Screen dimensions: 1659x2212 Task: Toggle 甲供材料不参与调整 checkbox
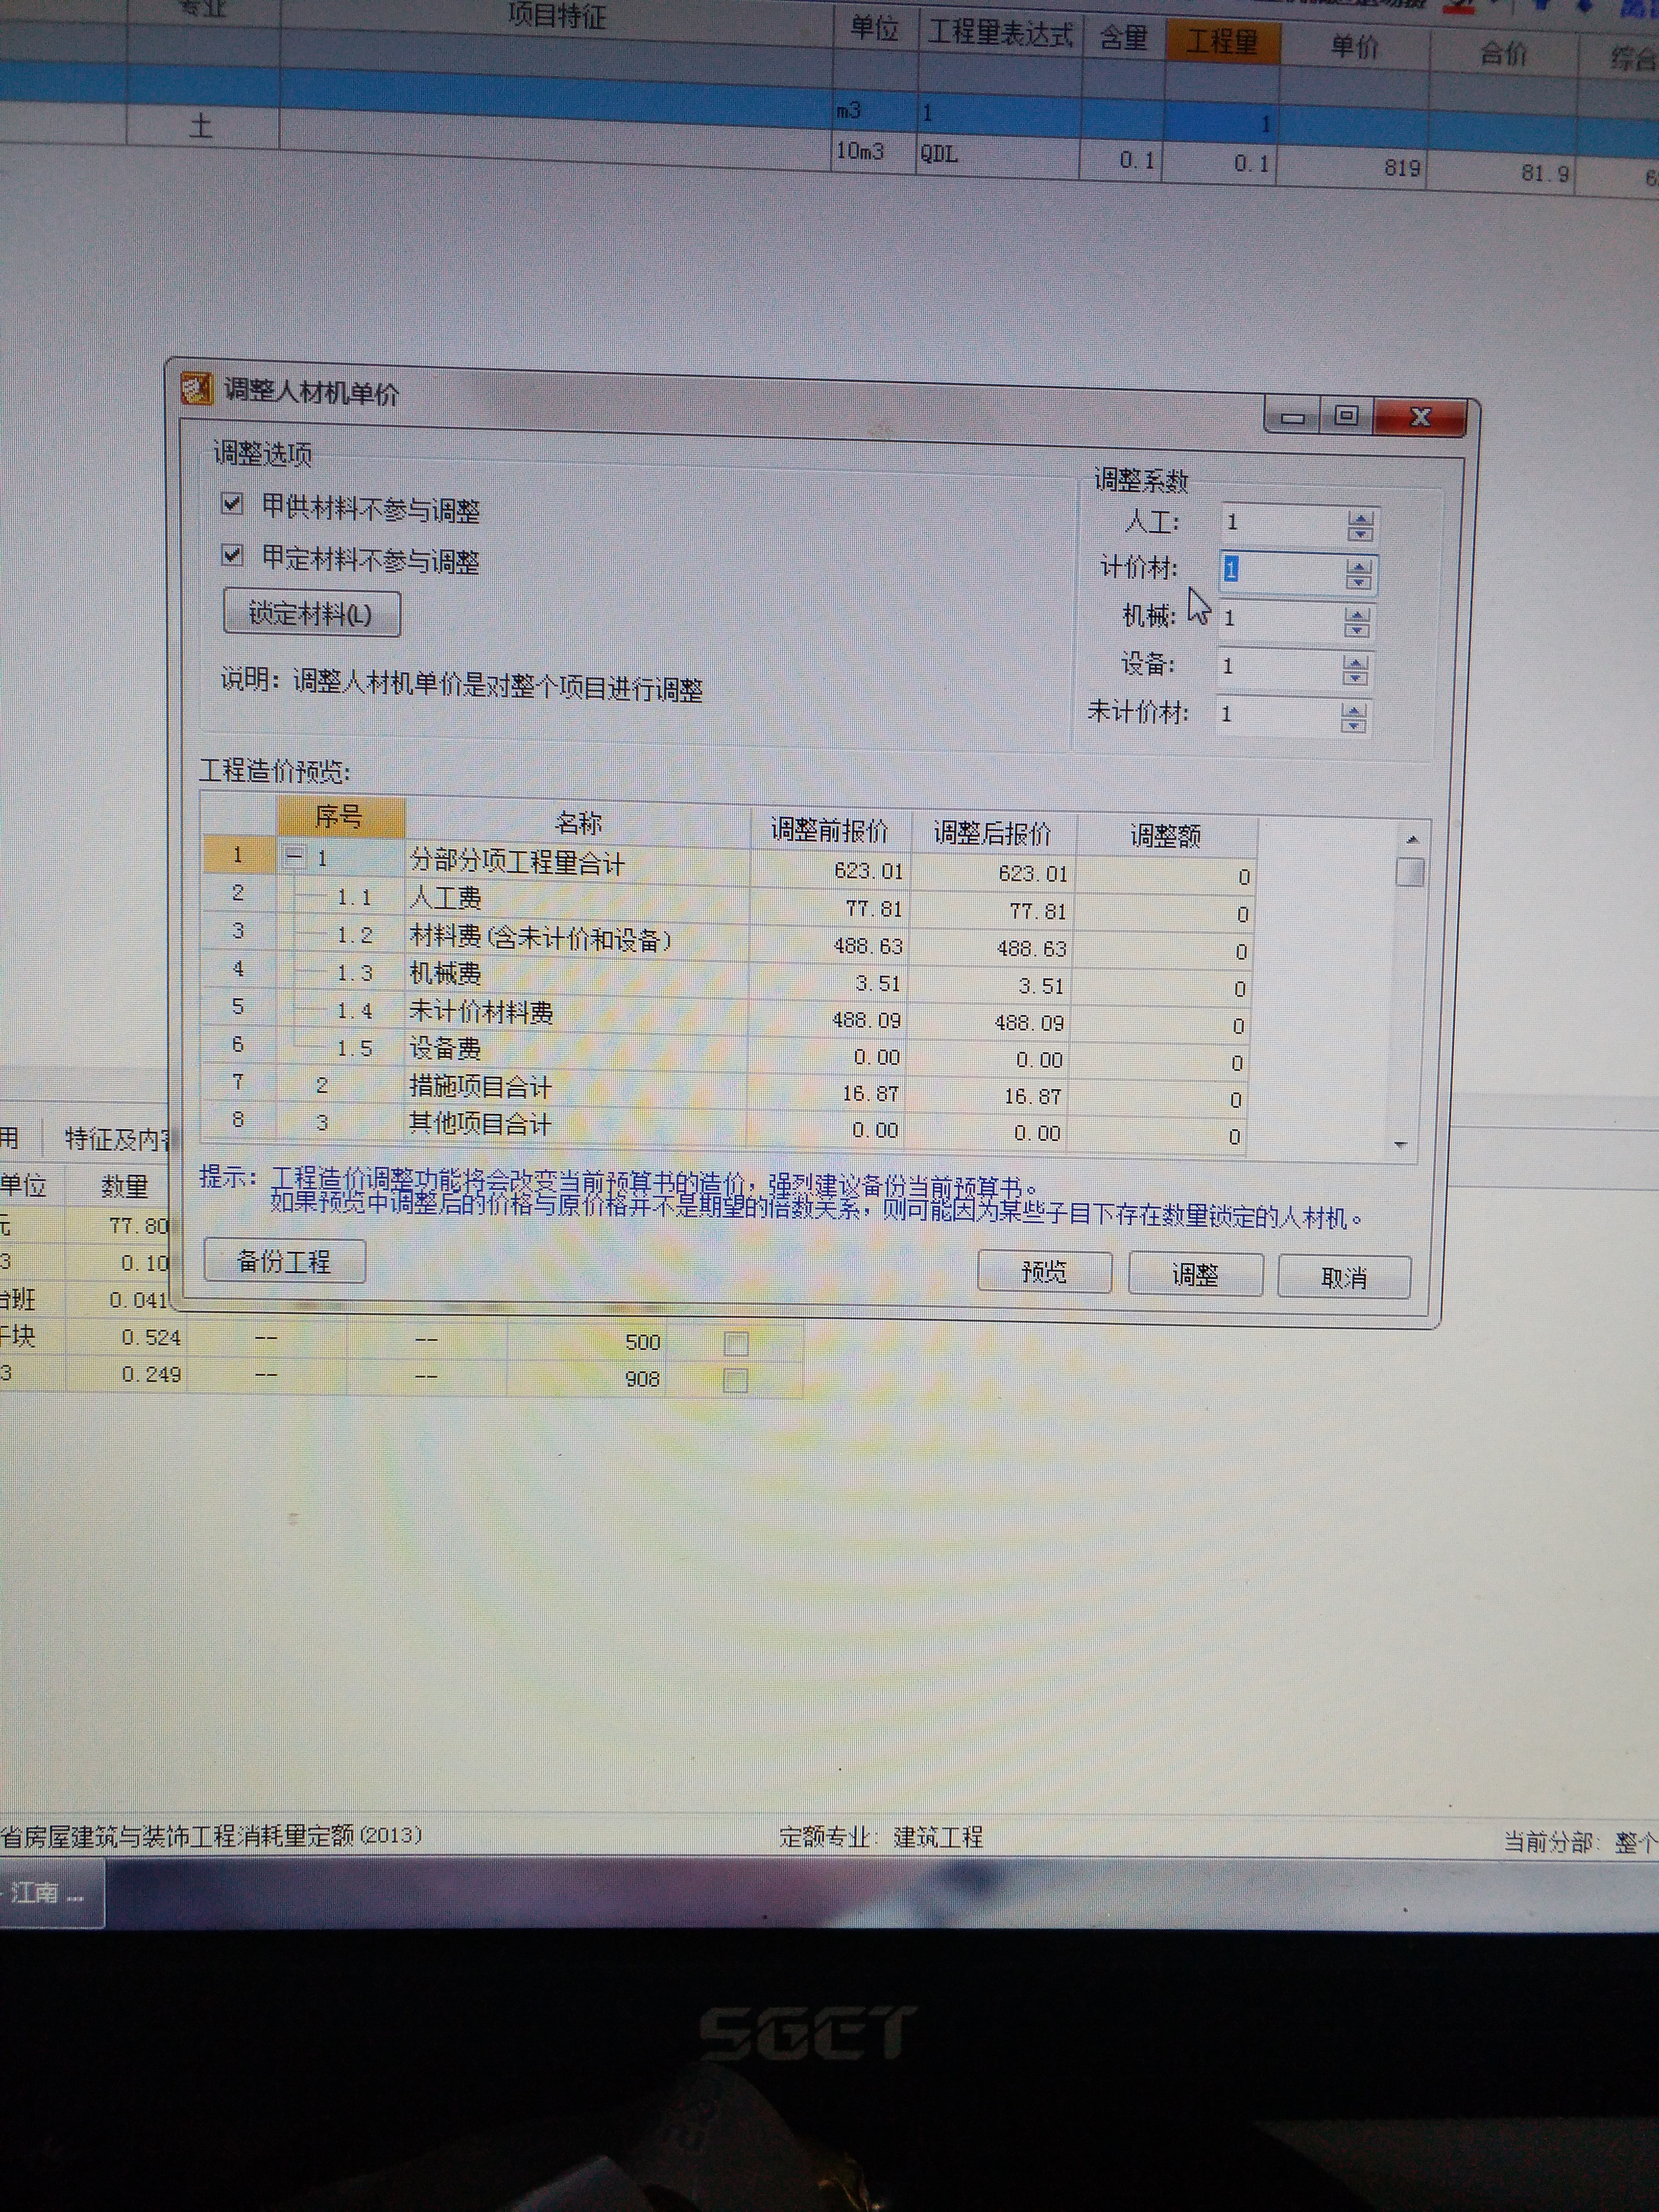(232, 503)
